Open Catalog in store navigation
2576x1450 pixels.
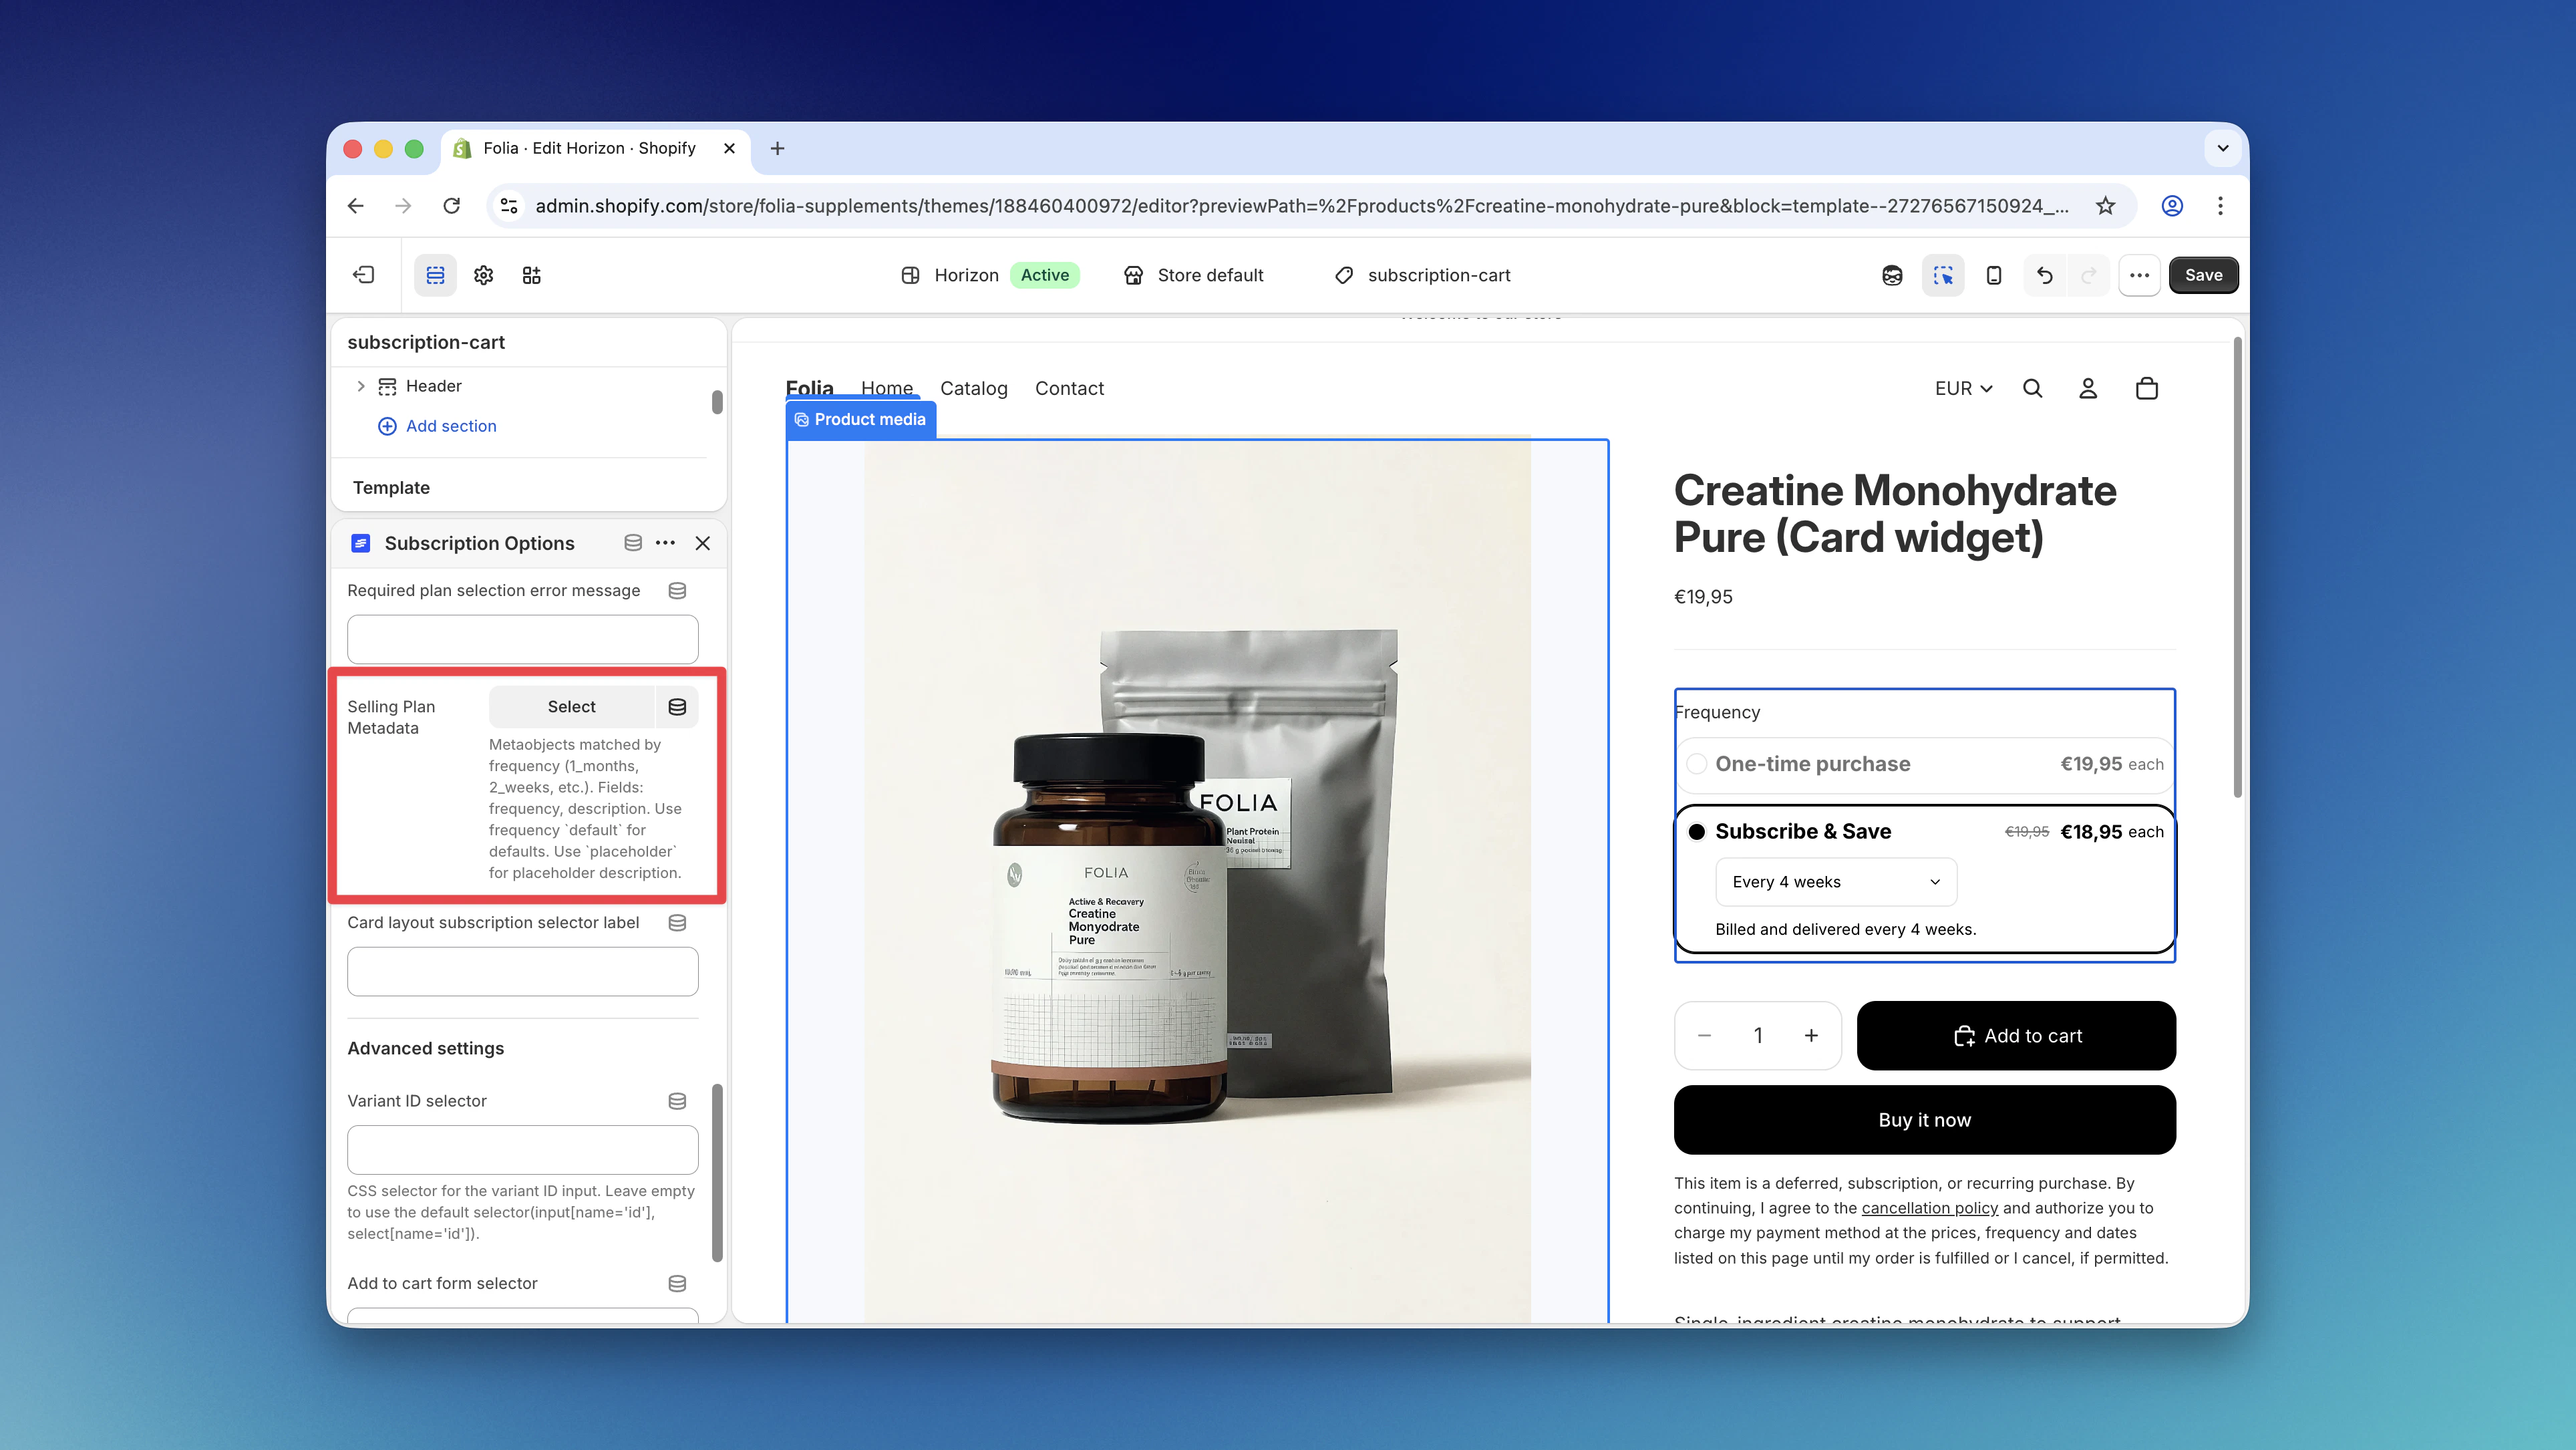(x=974, y=388)
